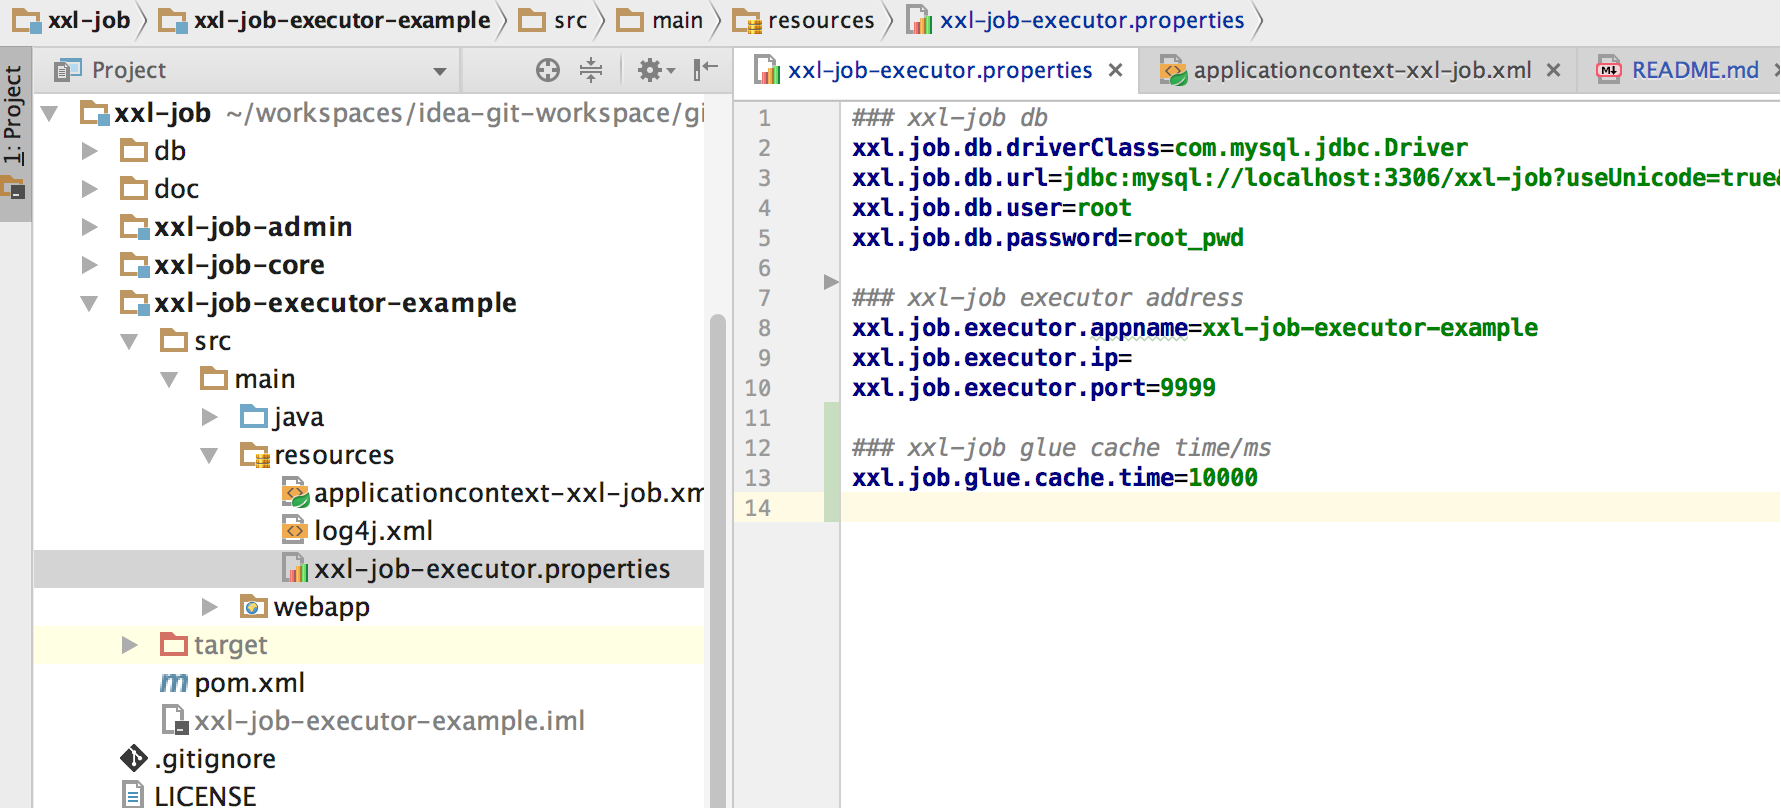Close the xxl-job-executor.properties tab

click(x=1116, y=70)
